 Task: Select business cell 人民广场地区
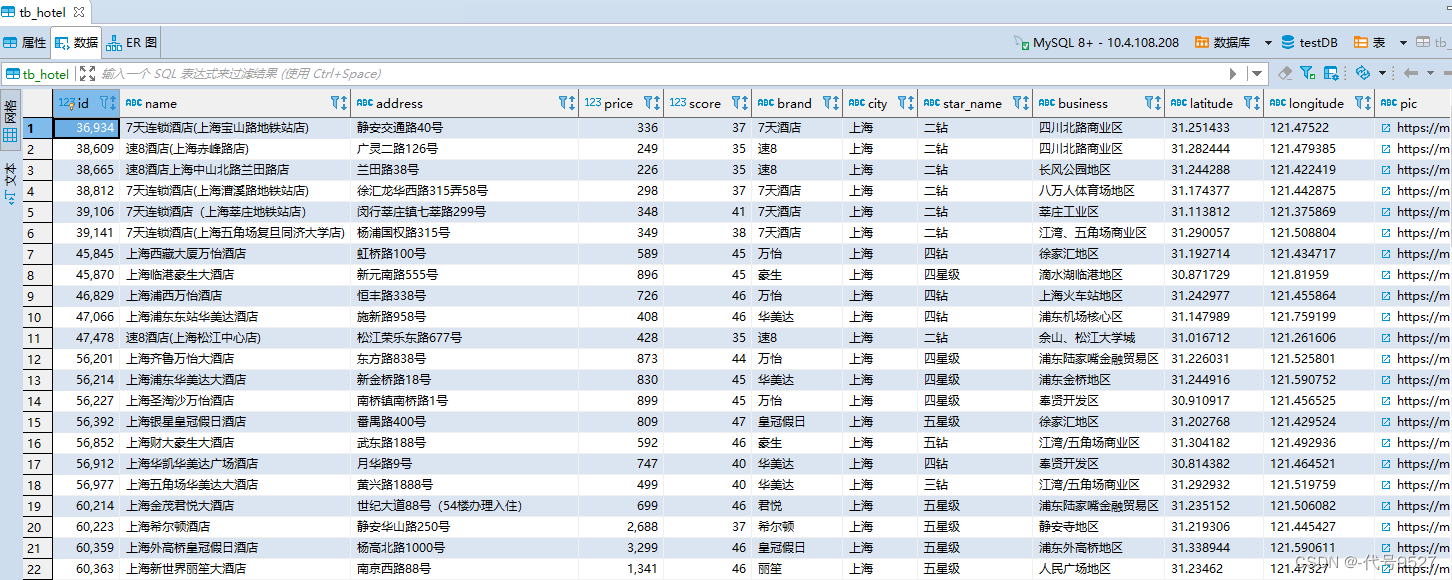point(1098,569)
